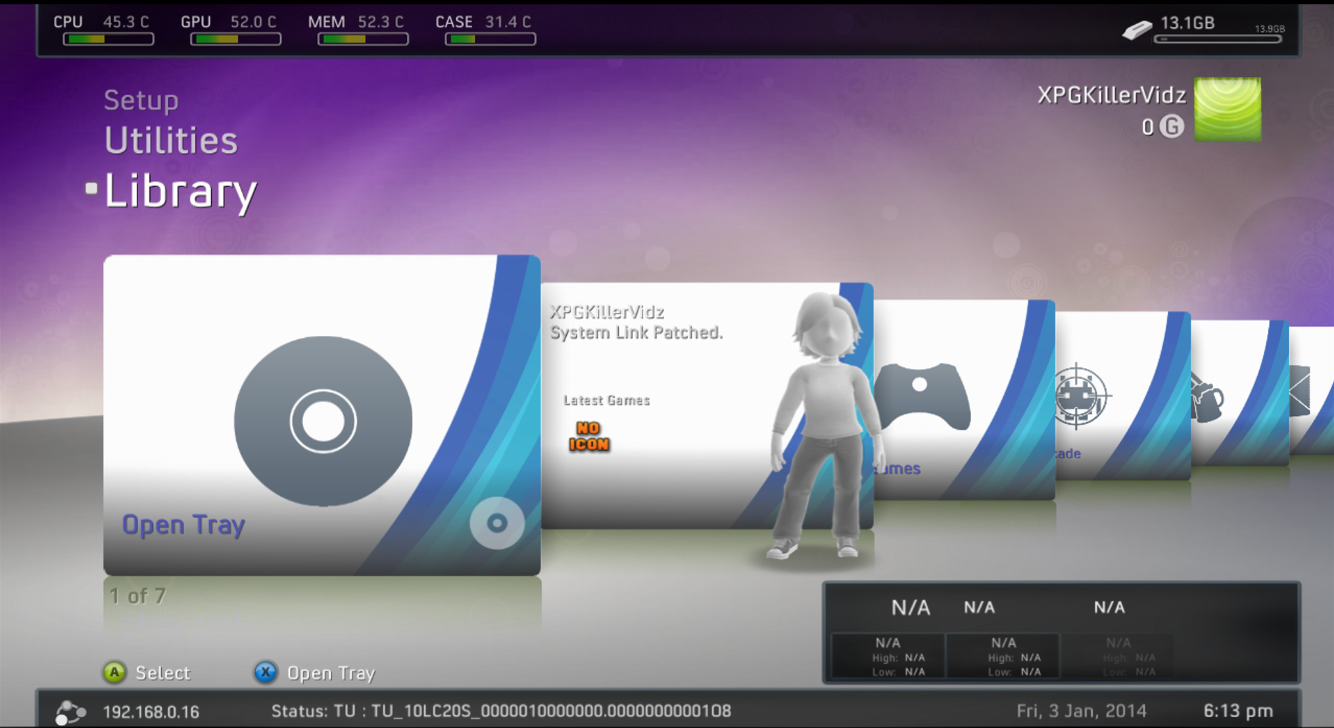
Task: Click the XPGKillerVidz green gamer picture
Action: (1227, 109)
